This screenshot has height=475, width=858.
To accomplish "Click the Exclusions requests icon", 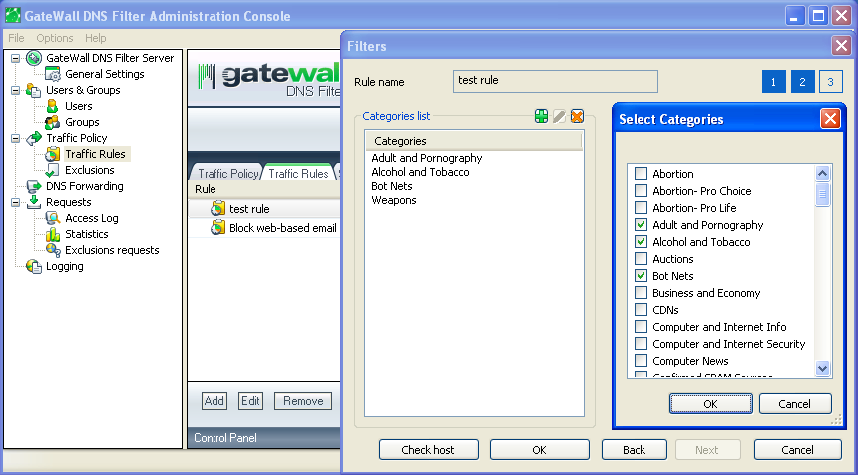I will click(53, 250).
